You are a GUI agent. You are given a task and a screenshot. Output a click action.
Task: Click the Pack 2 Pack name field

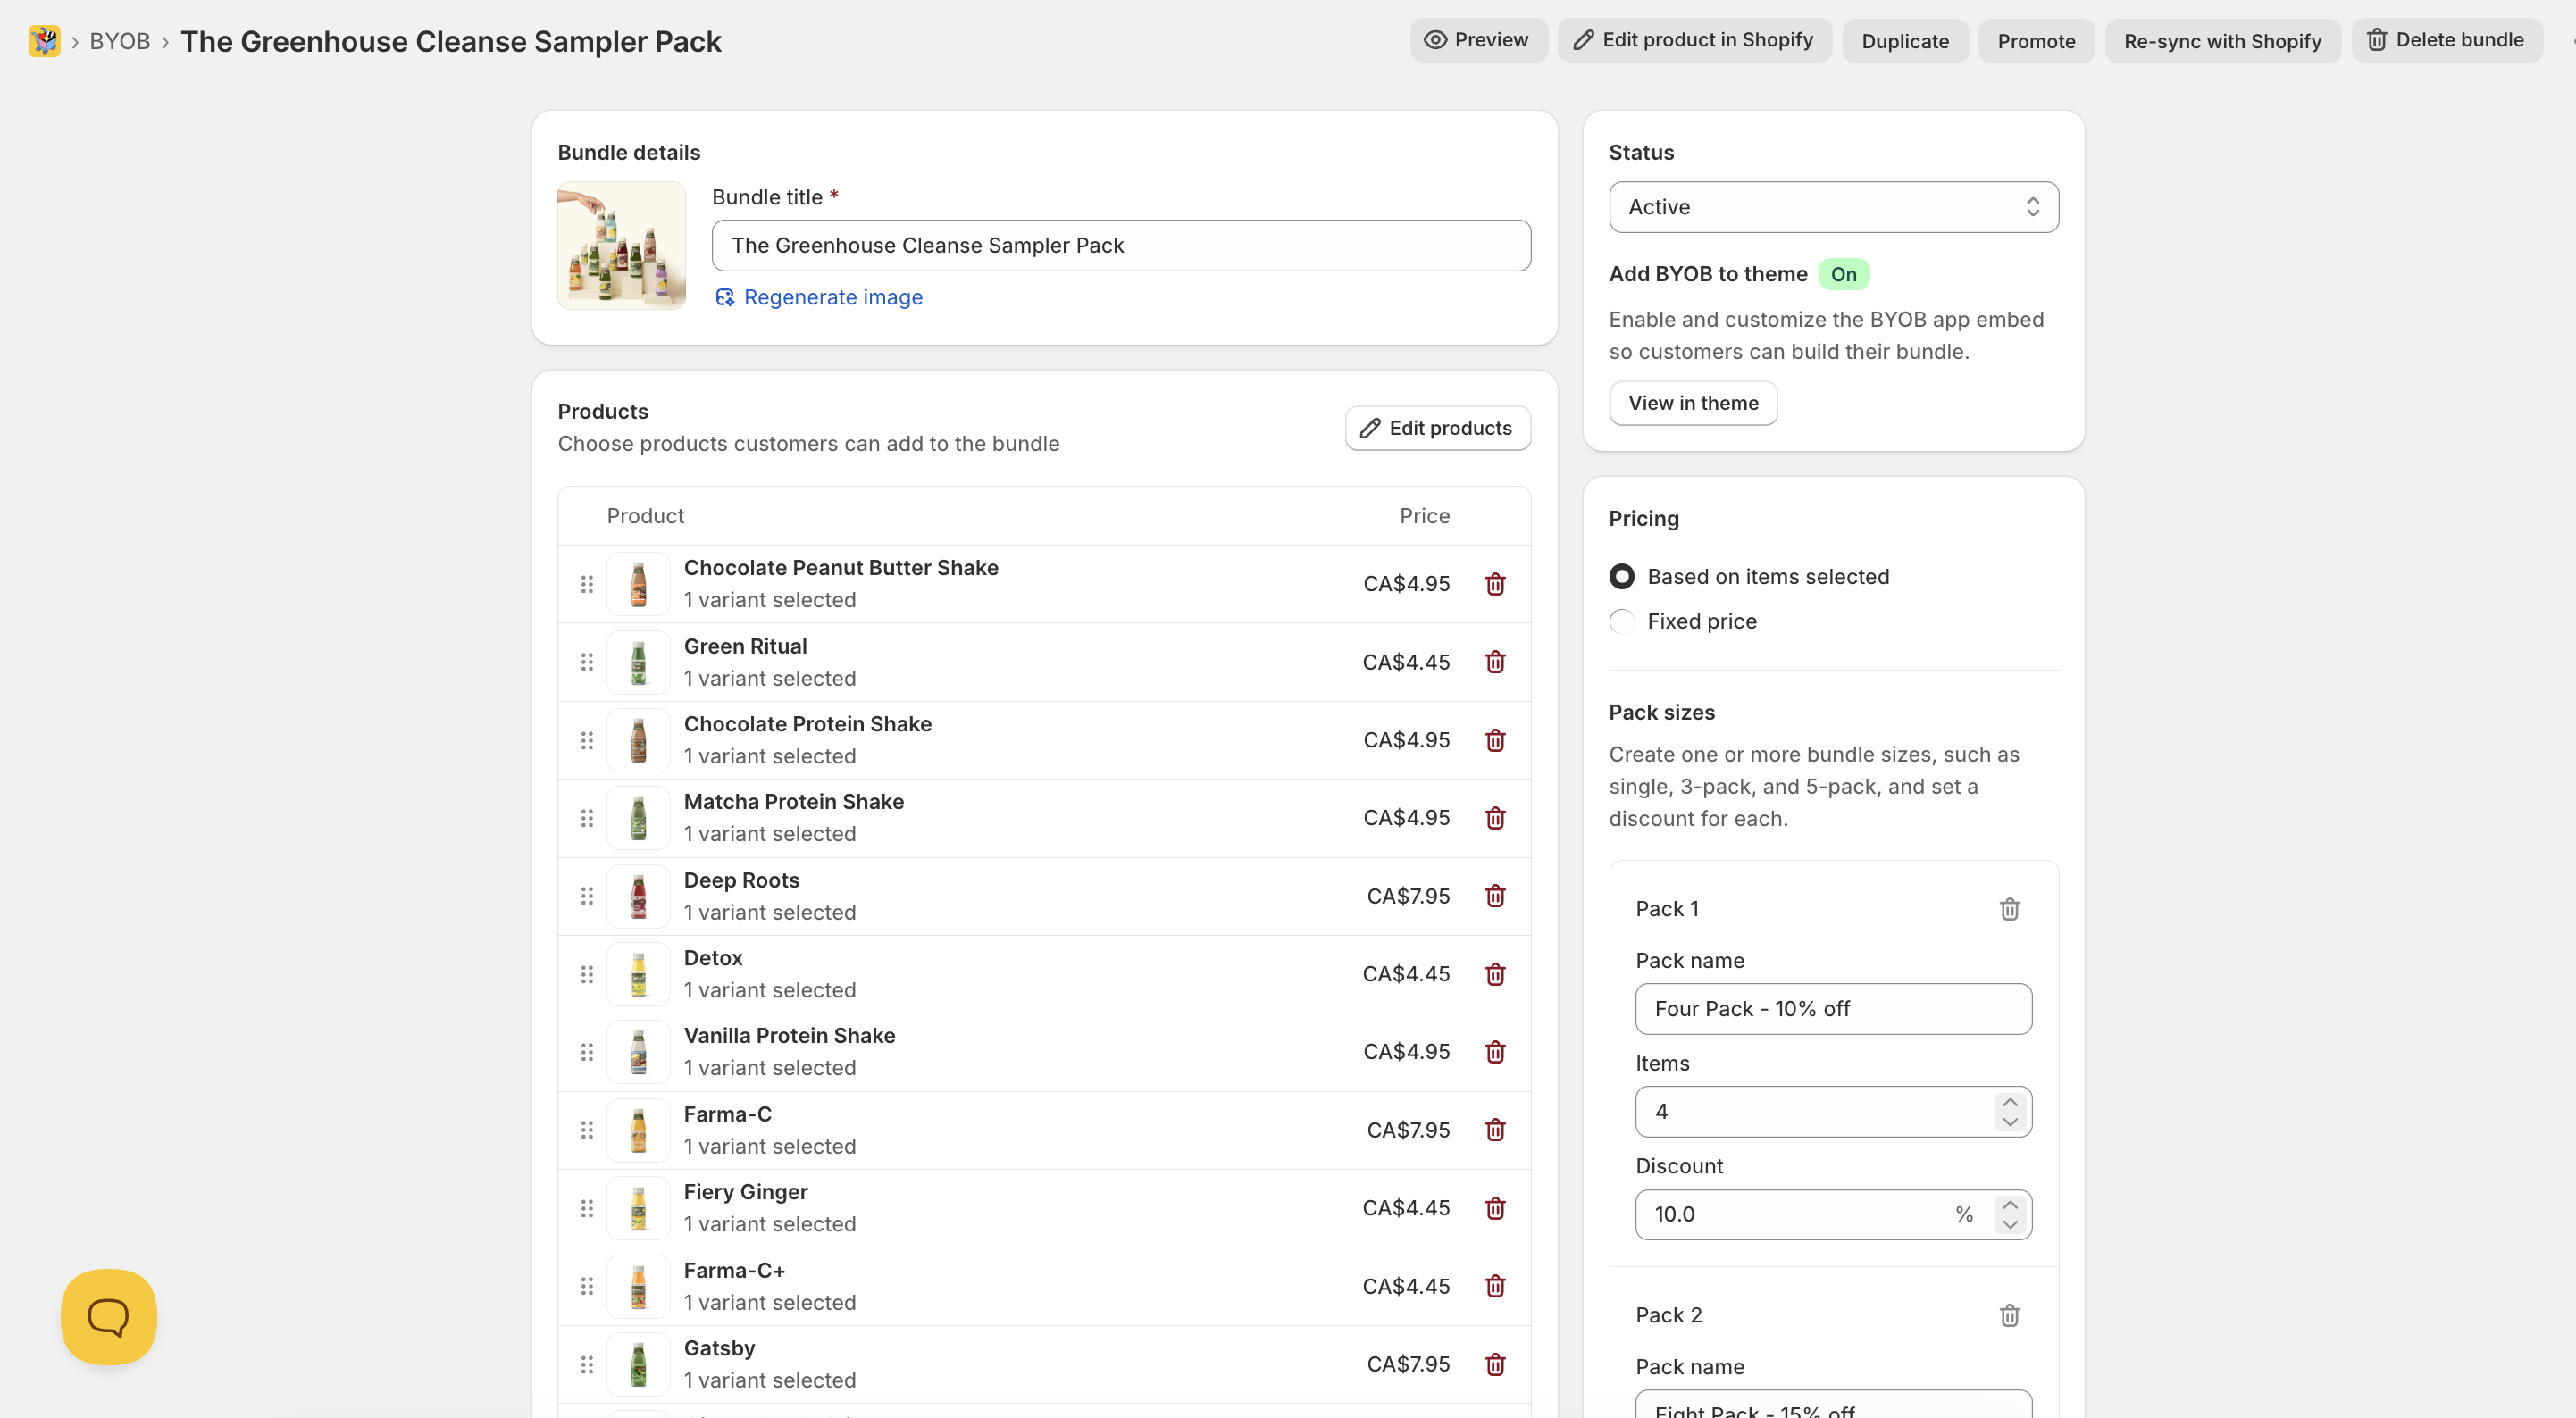(1833, 1404)
